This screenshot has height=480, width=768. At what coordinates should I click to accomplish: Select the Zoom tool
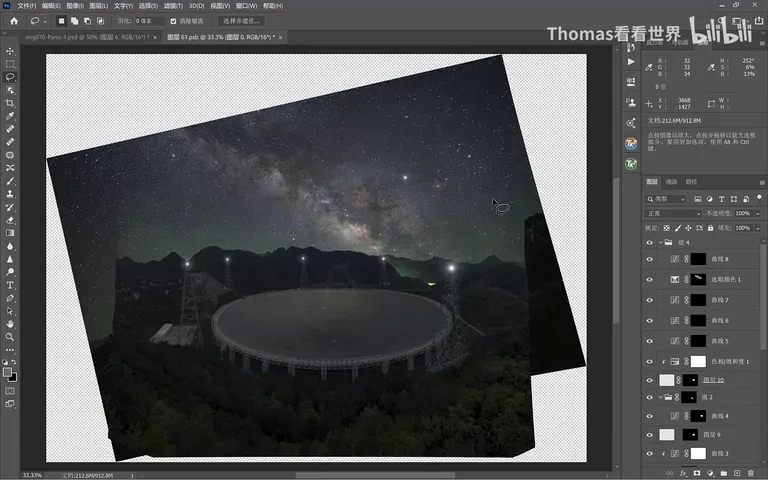coord(10,337)
